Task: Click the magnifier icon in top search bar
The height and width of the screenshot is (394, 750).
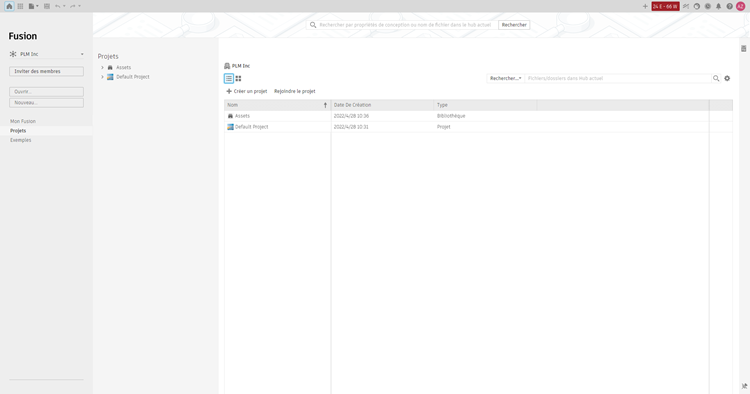Action: [313, 25]
